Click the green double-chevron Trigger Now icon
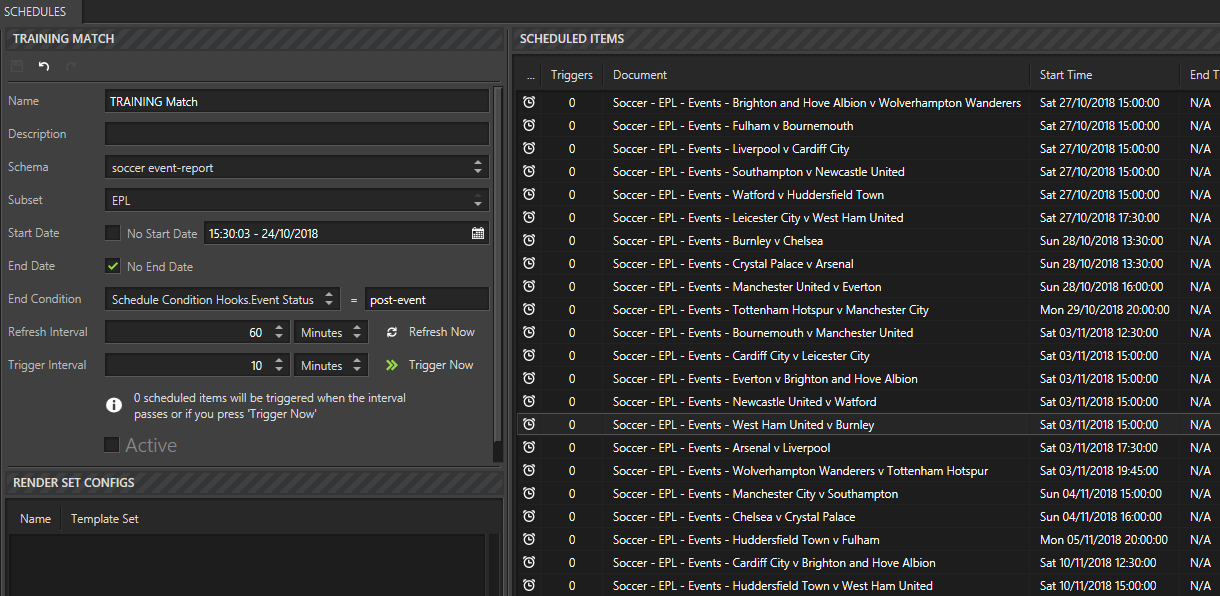Viewport: 1220px width, 596px height. coord(392,365)
